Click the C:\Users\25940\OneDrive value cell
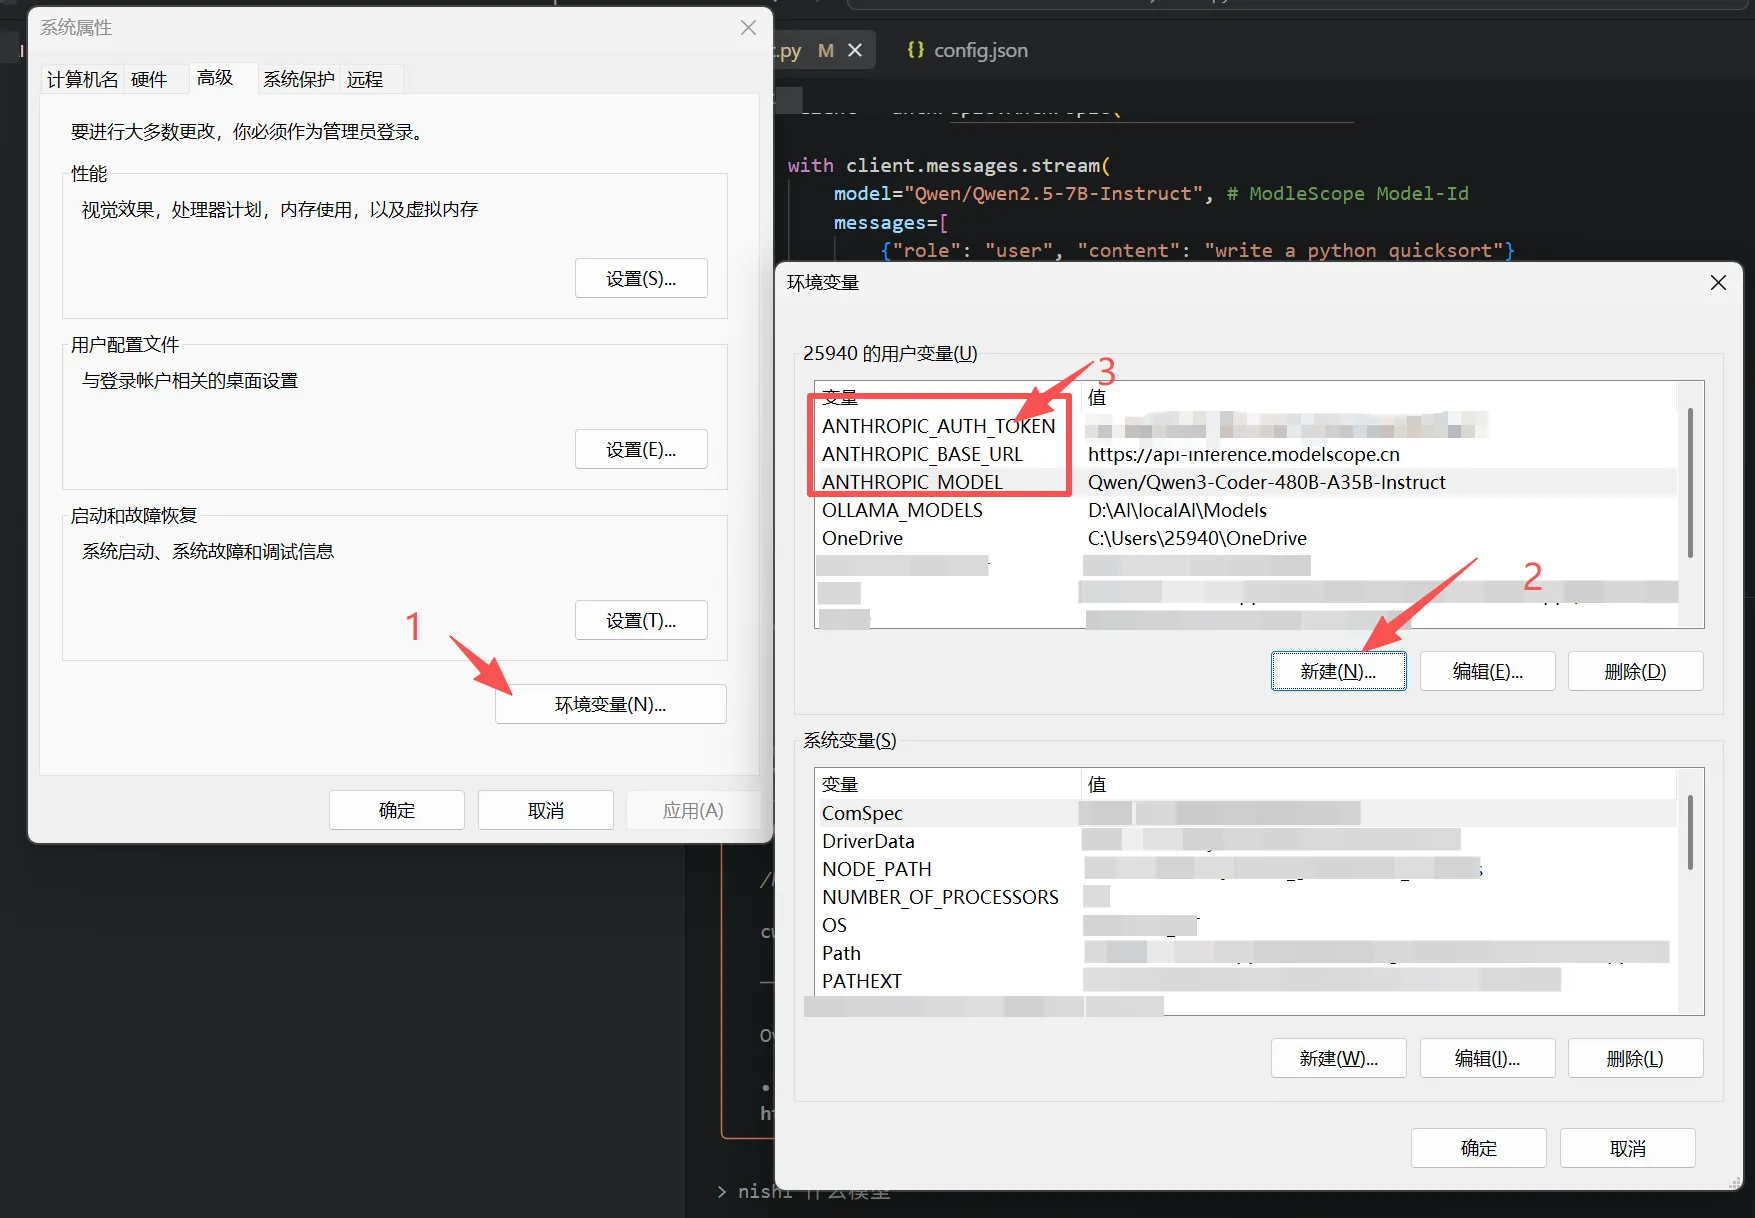The height and width of the screenshot is (1218, 1755). [x=1197, y=538]
